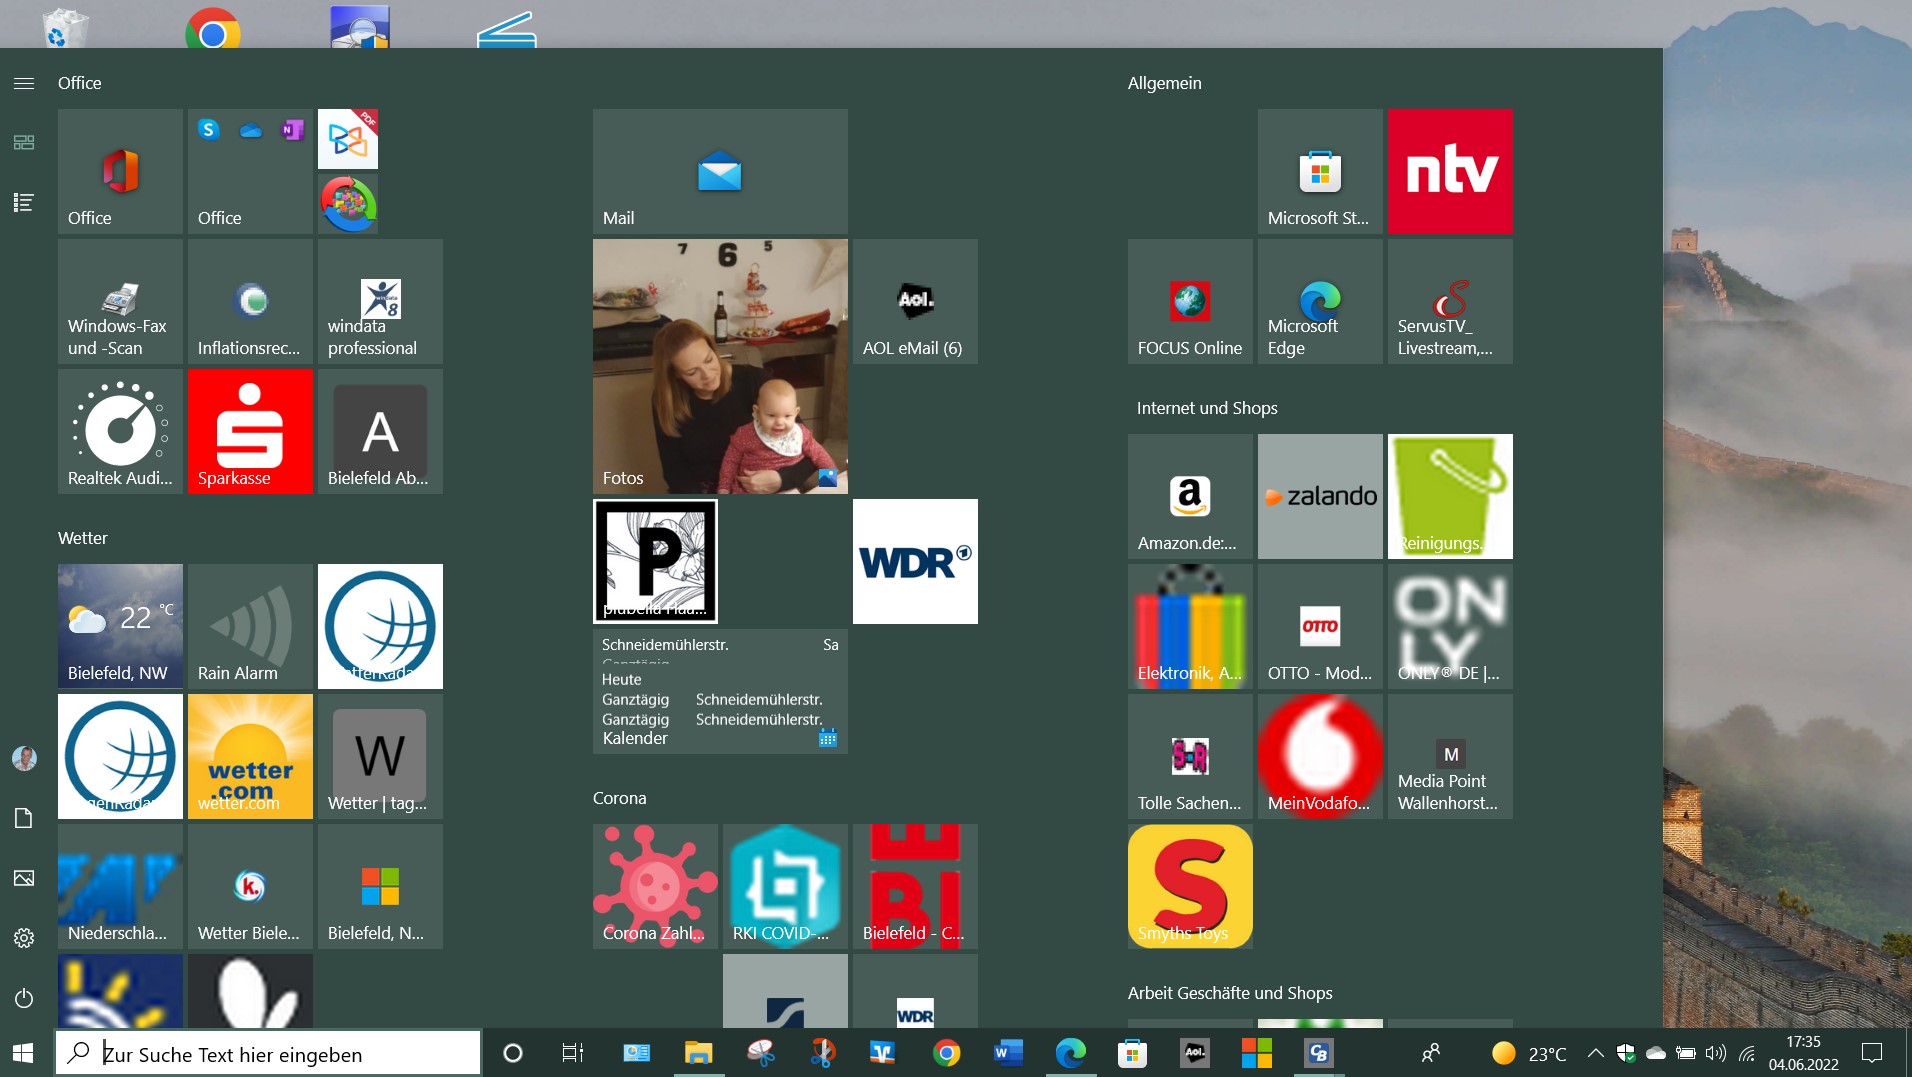Open the zalando tile
This screenshot has height=1077, width=1912.
1320,496
